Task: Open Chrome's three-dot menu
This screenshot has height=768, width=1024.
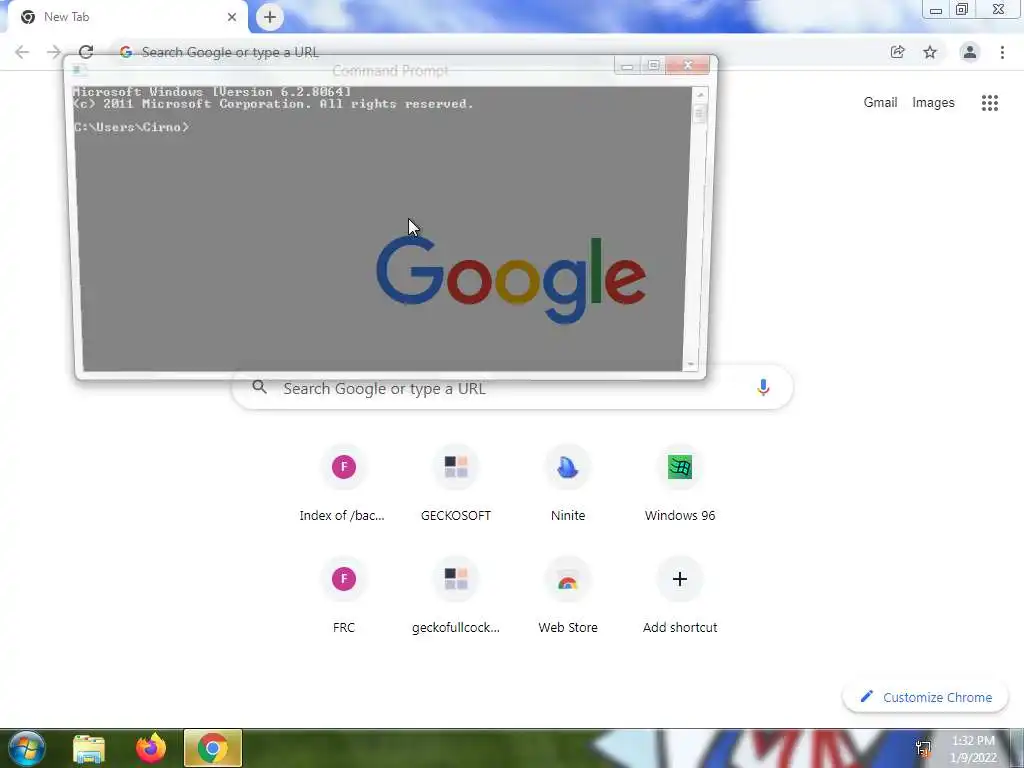Action: (x=1002, y=52)
